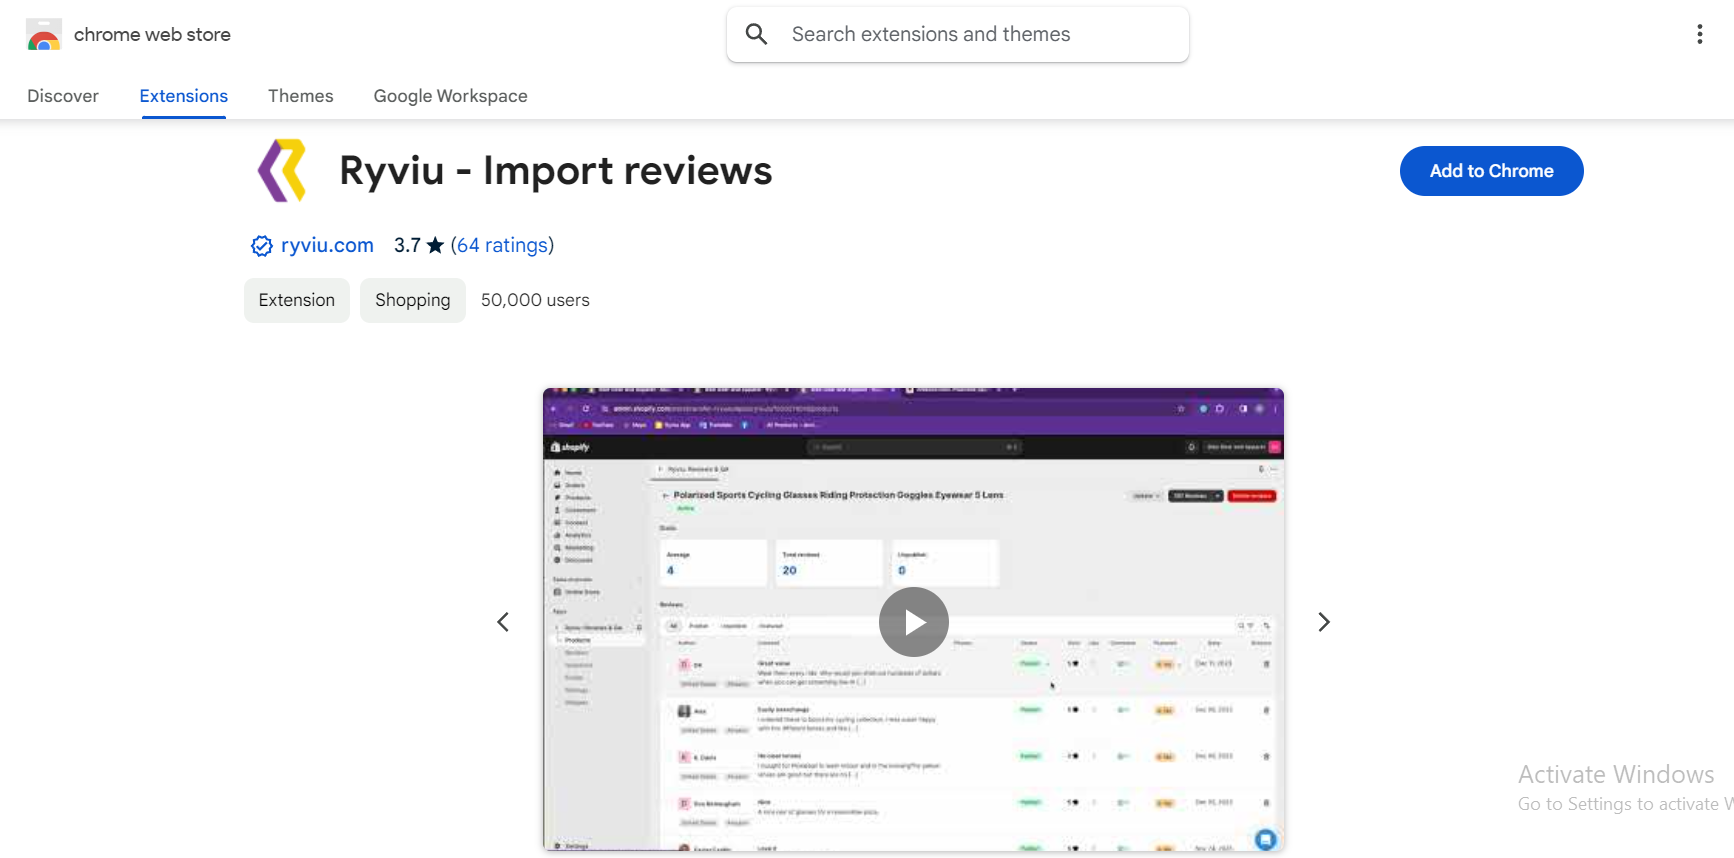Open the three-dot more options menu
Viewport: 1734px width, 858px height.
pyautogui.click(x=1699, y=34)
